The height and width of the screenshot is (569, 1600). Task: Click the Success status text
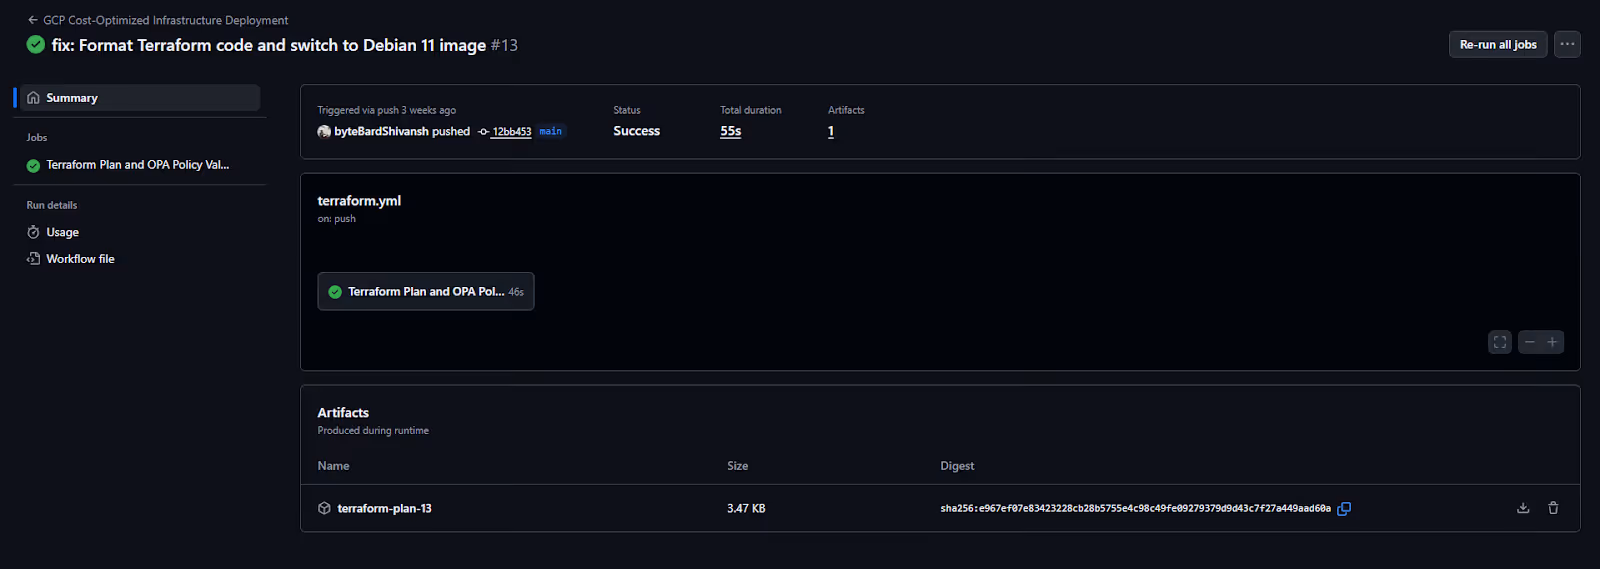636,131
